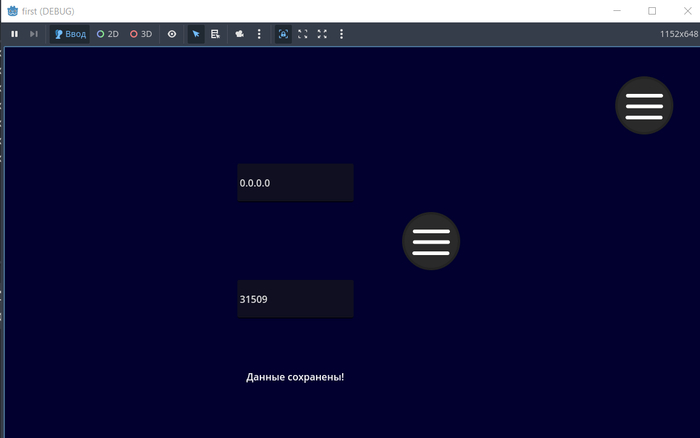Click the port field showing 31509
This screenshot has height=438, width=700.
point(295,299)
